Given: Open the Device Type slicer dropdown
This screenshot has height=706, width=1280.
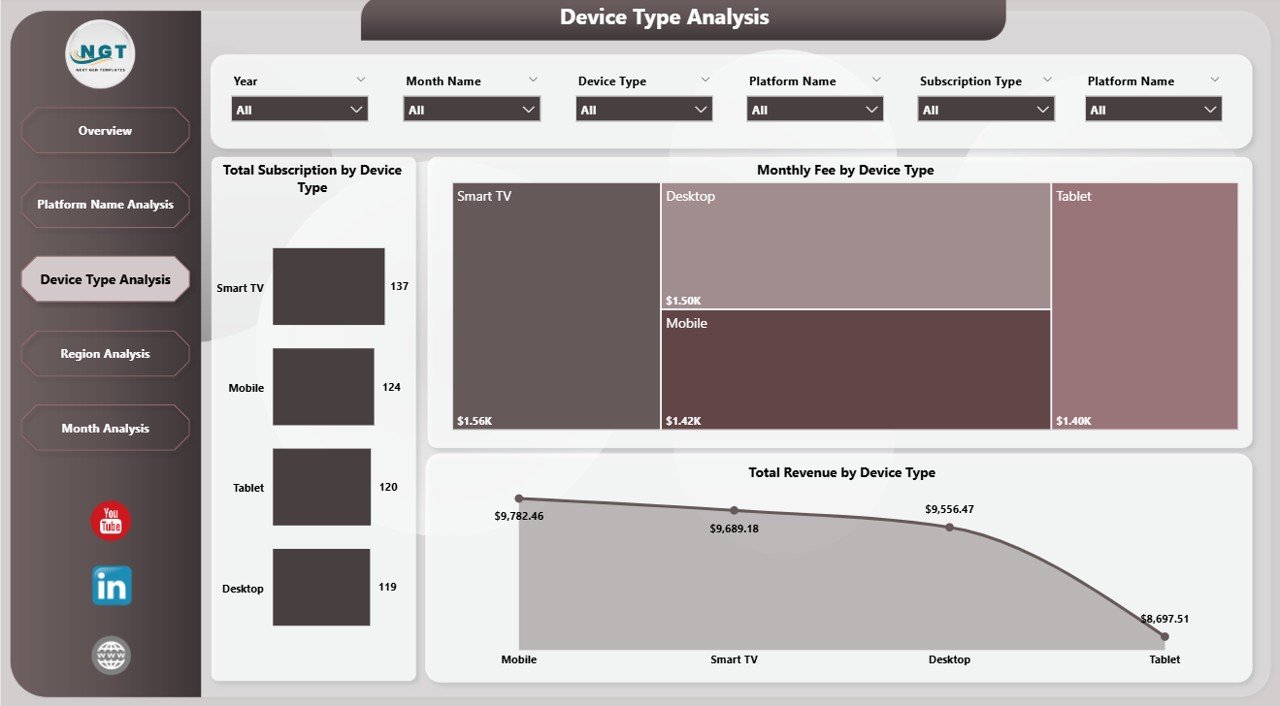Looking at the screenshot, I should [x=643, y=108].
